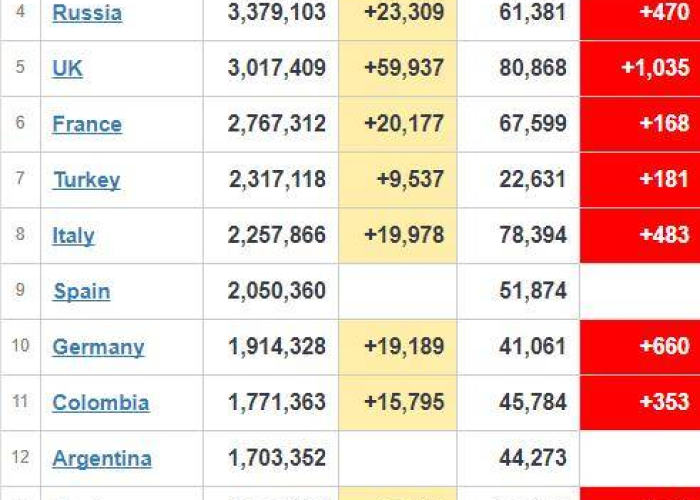Select row number 10 cell
700x500 pixels.
pos(21,347)
